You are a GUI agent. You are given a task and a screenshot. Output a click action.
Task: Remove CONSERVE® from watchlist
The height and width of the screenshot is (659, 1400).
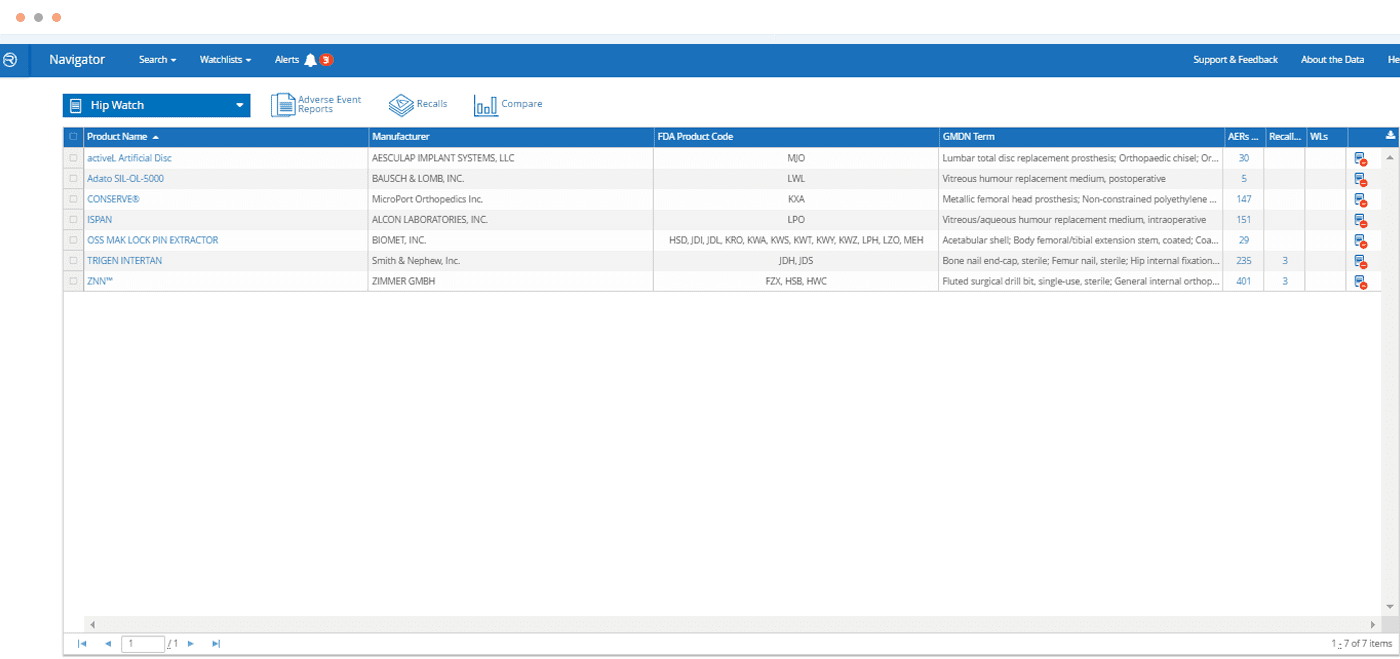click(x=1361, y=200)
